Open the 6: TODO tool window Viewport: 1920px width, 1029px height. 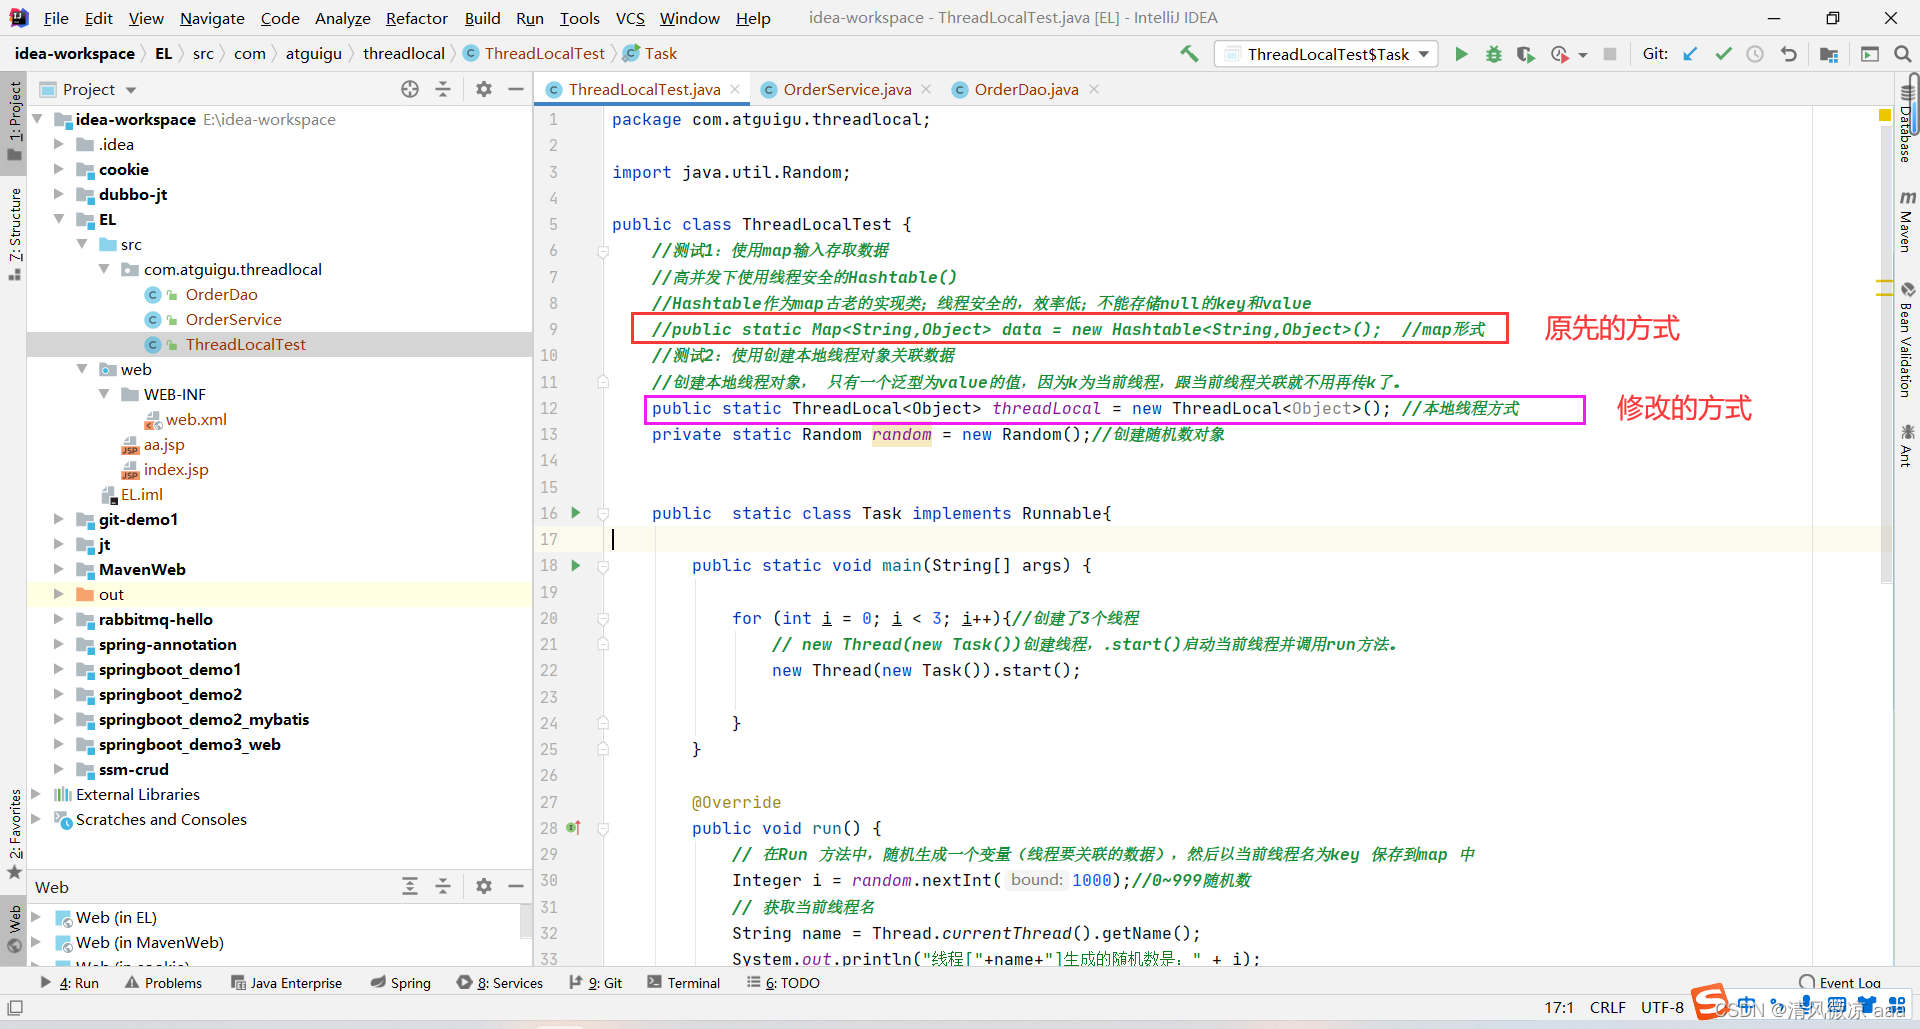[783, 983]
